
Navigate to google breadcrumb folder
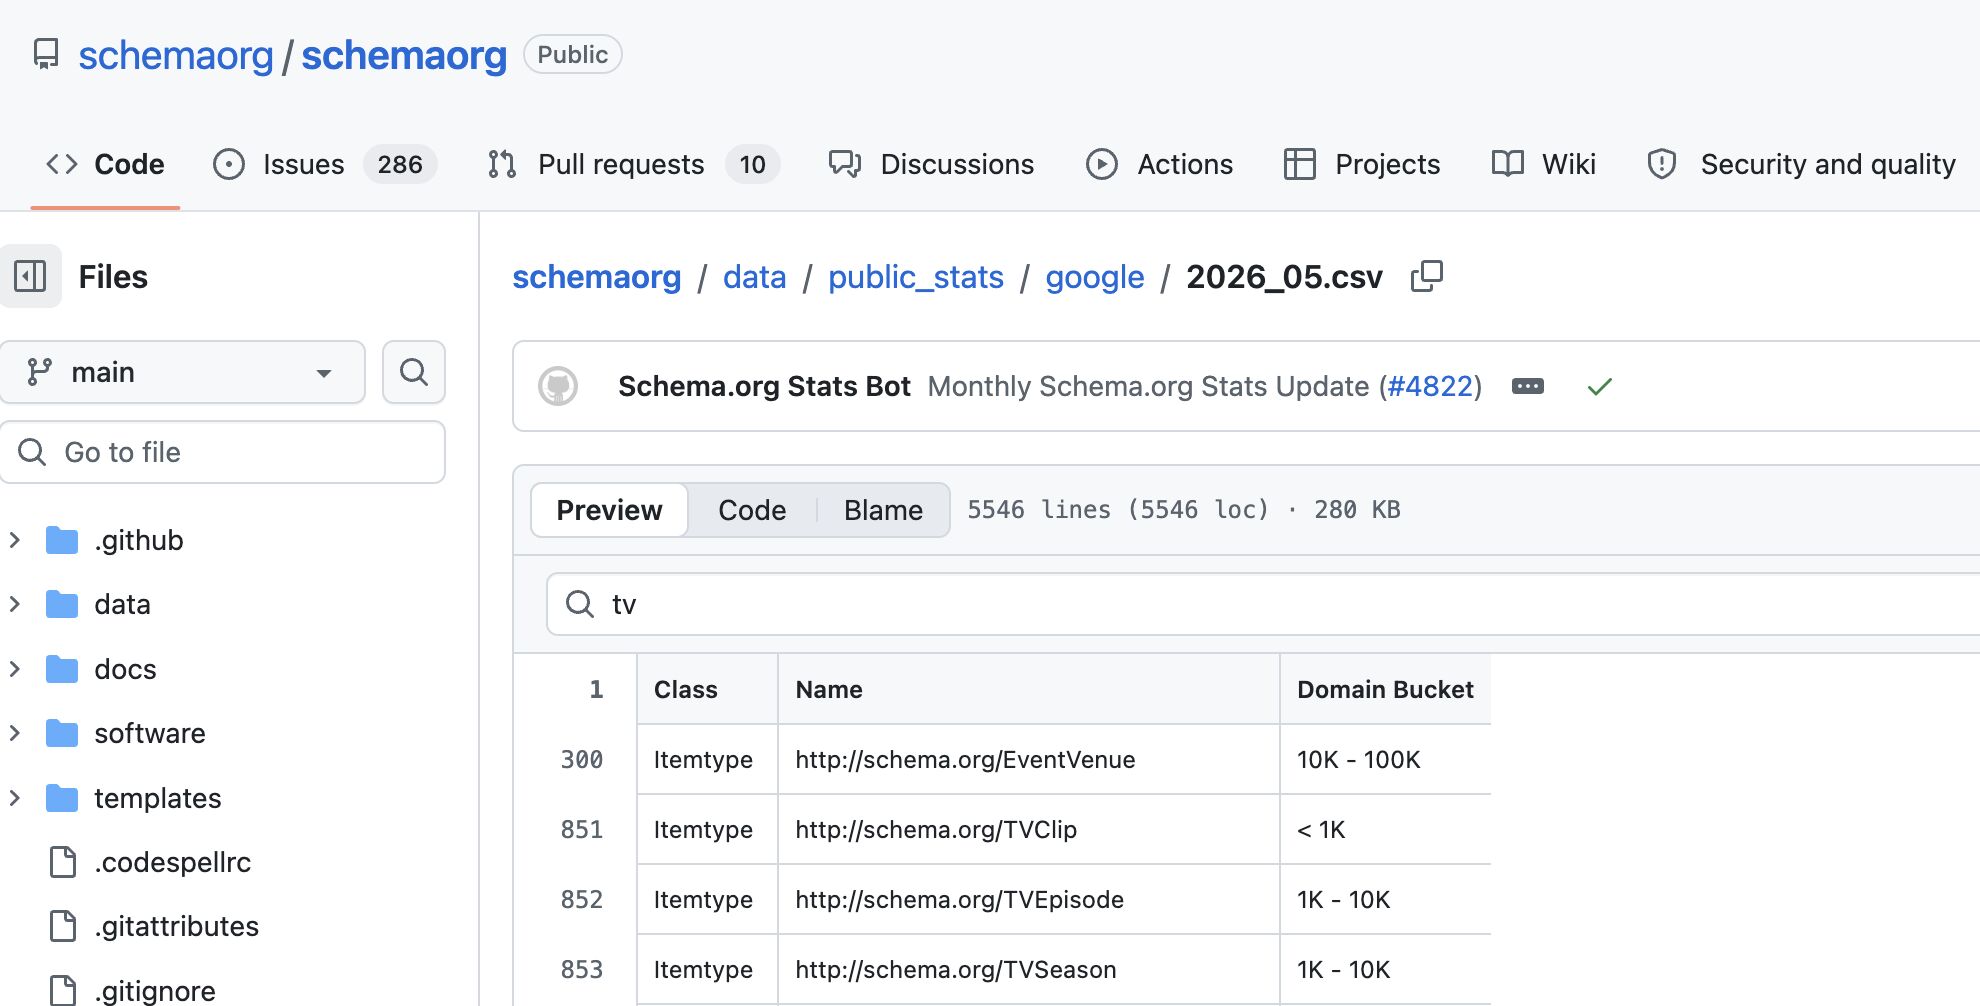[x=1095, y=277]
